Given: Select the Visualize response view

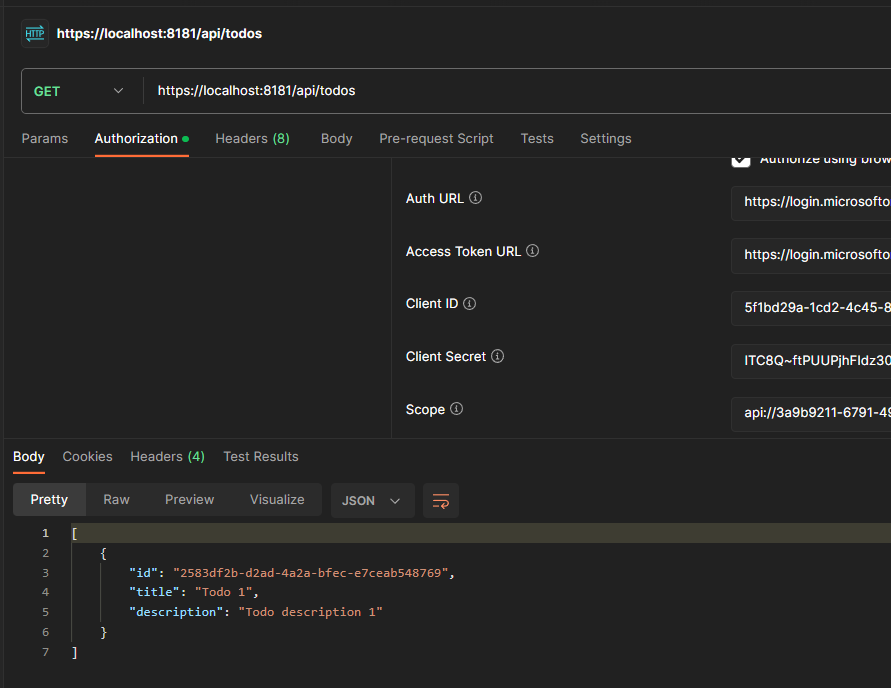Looking at the screenshot, I should pos(277,499).
